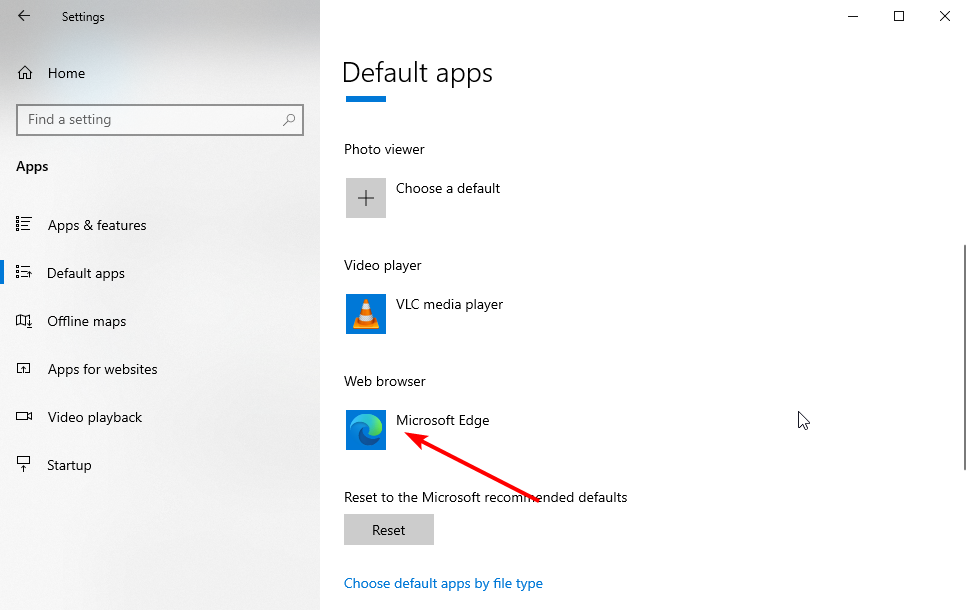Choose a default photo viewer
The width and height of the screenshot is (968, 610).
(x=448, y=188)
